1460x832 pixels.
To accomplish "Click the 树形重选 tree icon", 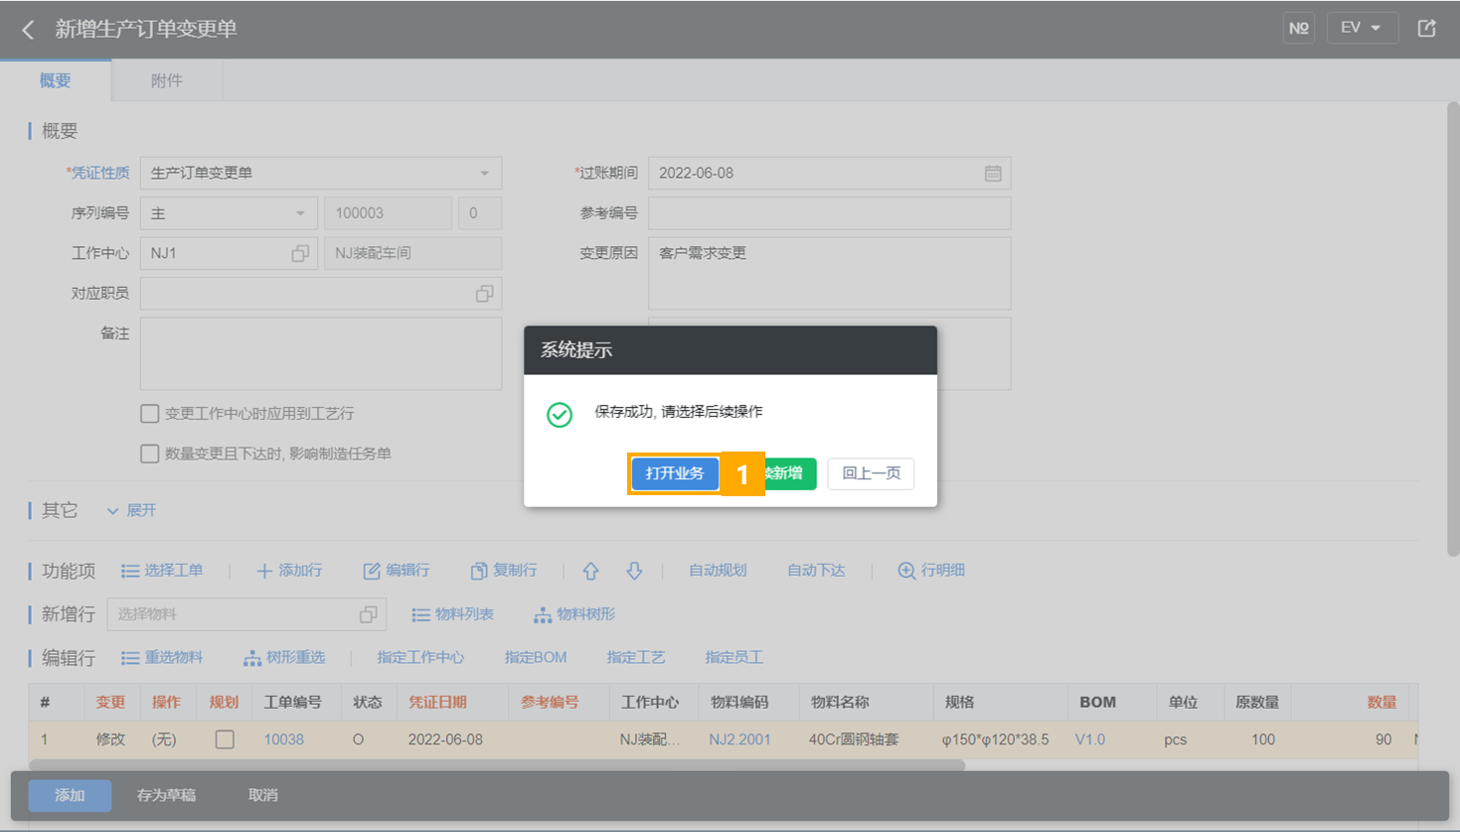I will pos(252,657).
